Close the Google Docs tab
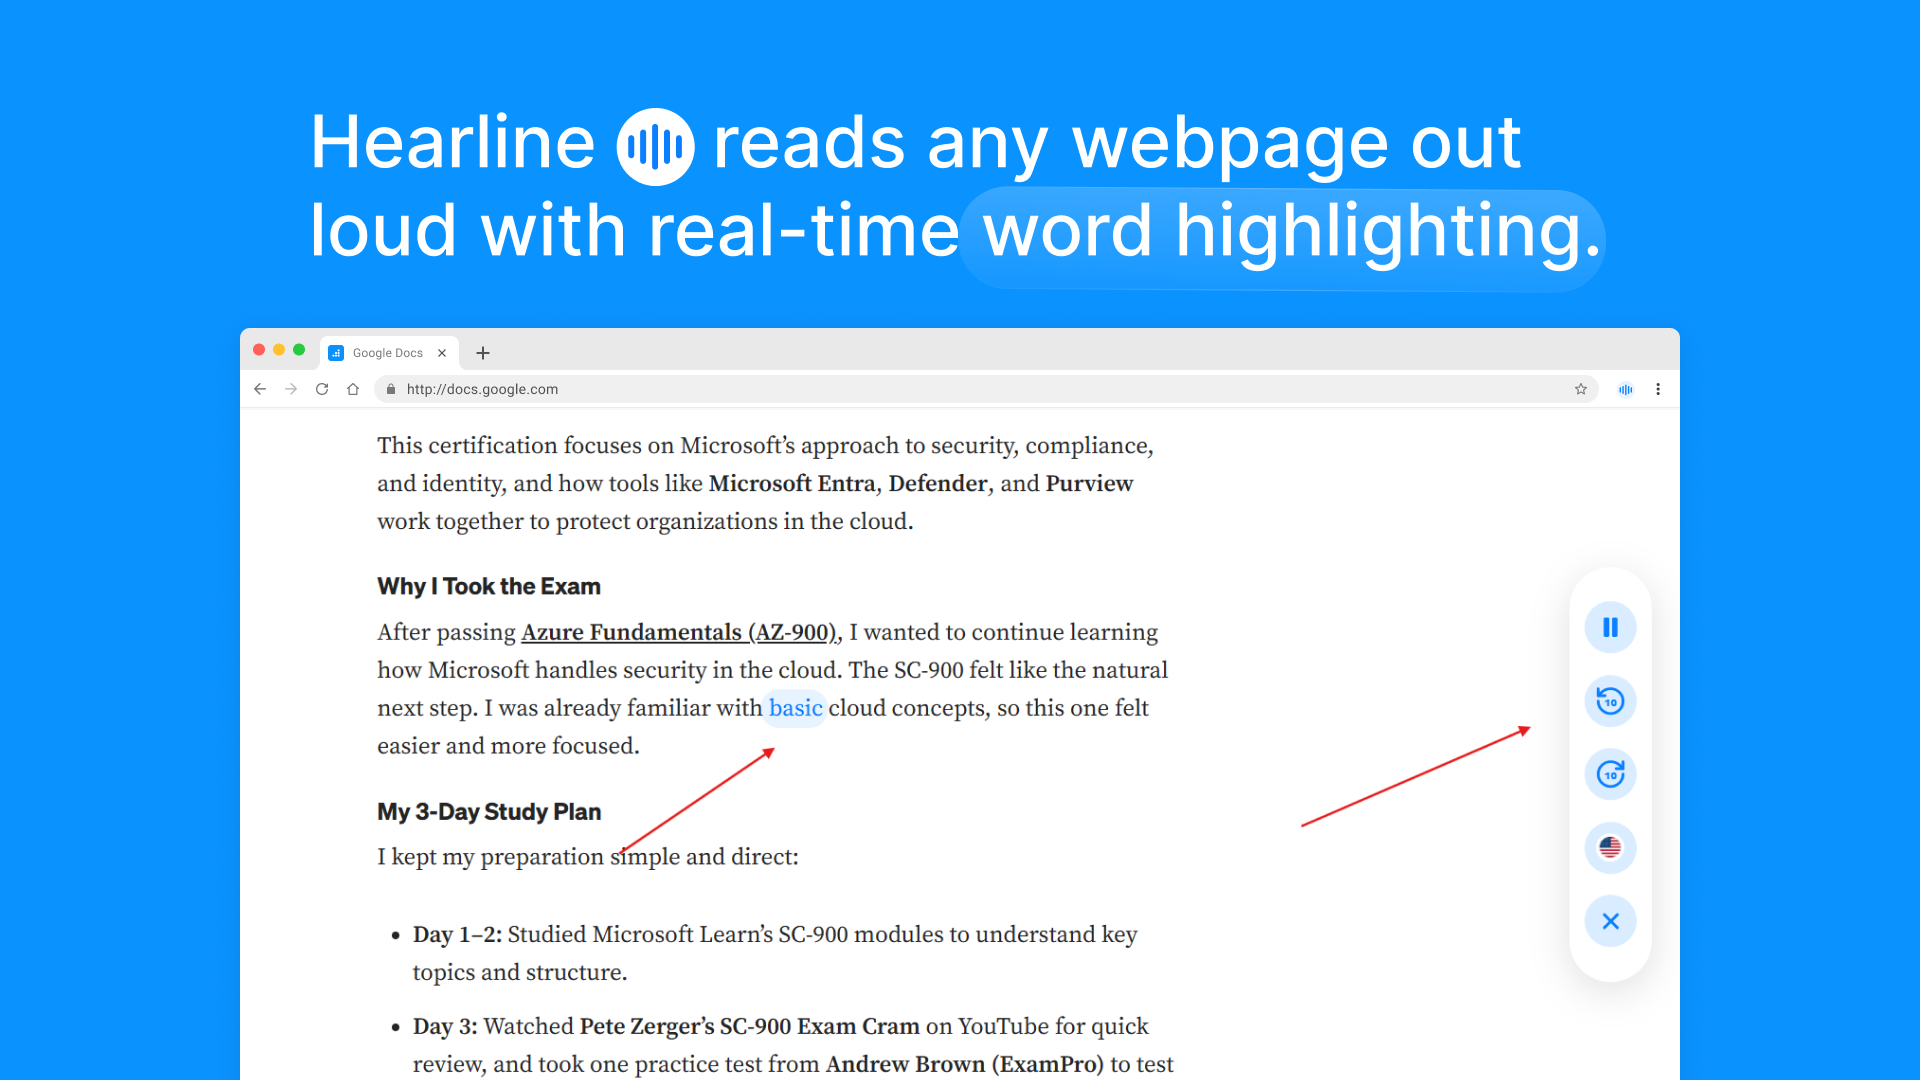This screenshot has width=1920, height=1080. (x=442, y=353)
